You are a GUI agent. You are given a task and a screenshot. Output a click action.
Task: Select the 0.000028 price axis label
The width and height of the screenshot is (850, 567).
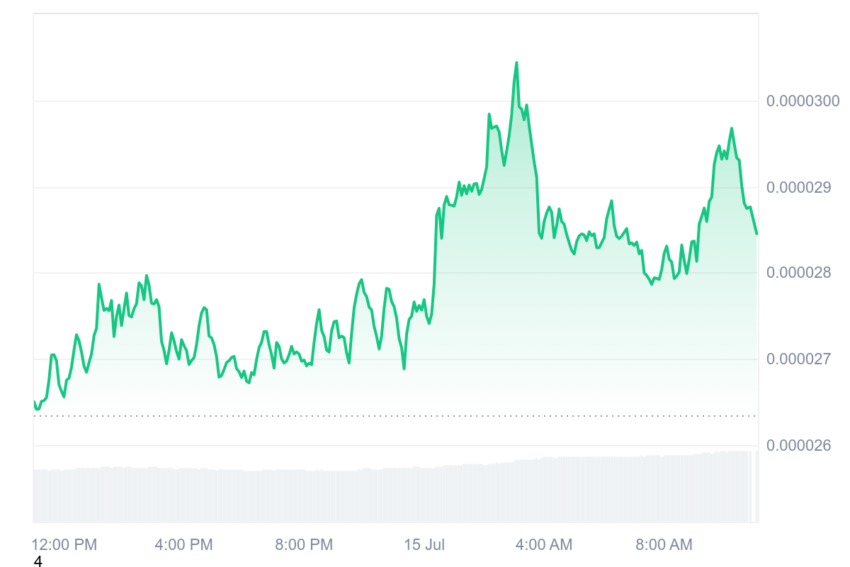pyautogui.click(x=799, y=273)
